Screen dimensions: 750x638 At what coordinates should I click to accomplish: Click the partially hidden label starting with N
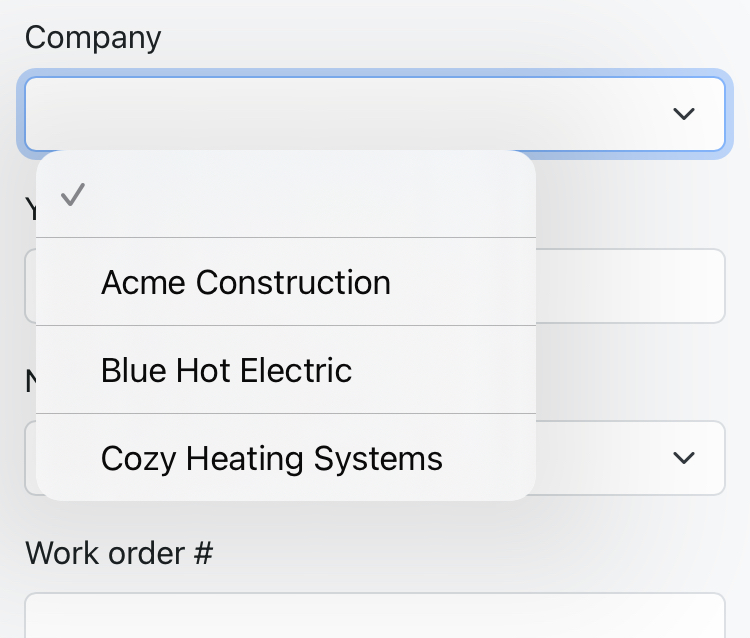click(x=30, y=381)
